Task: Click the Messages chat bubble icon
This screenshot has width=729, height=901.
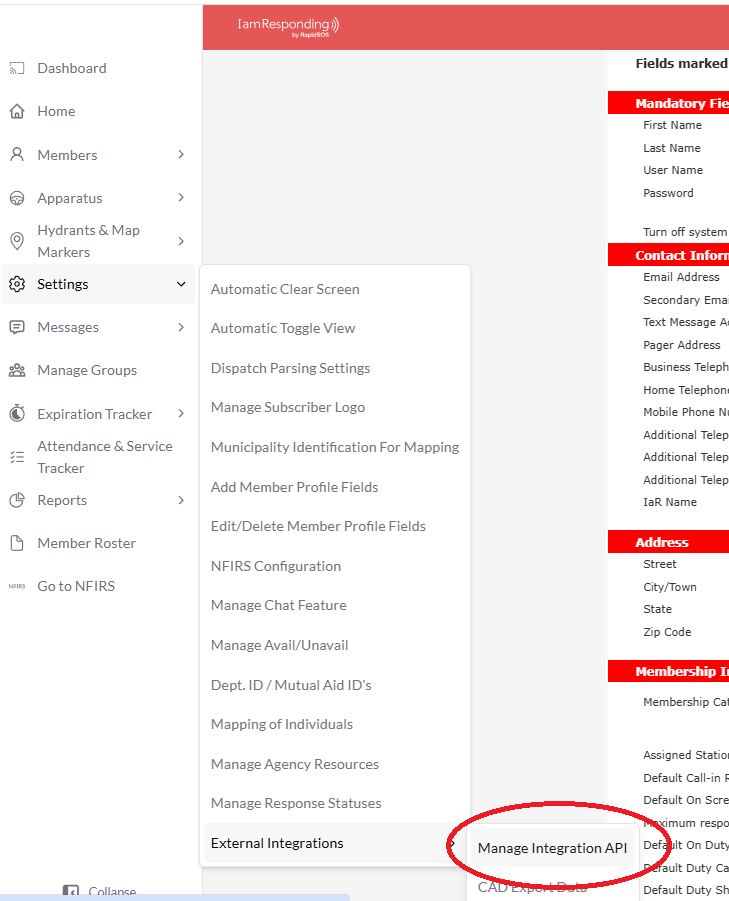Action: coord(17,328)
